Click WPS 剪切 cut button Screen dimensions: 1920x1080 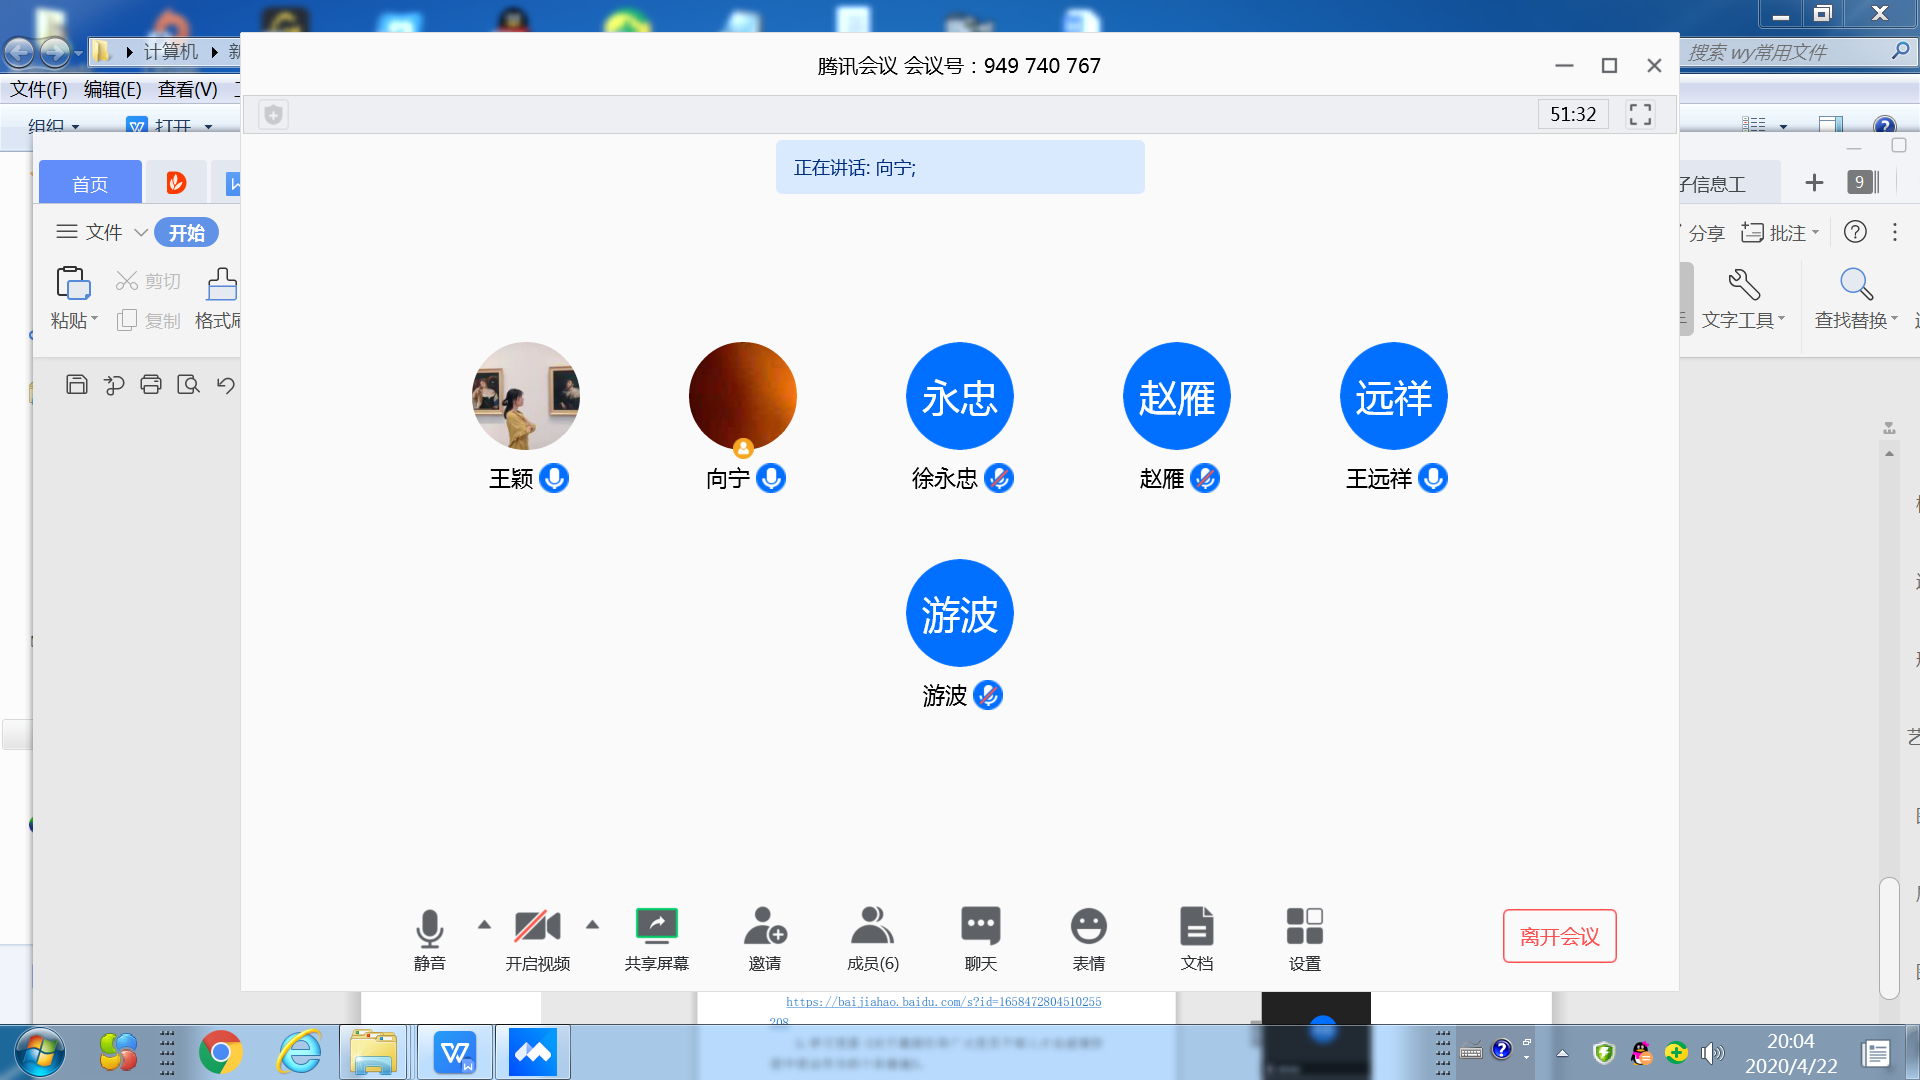148,281
